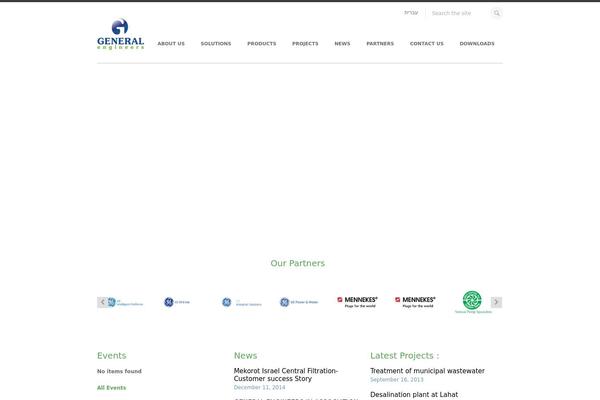Open the Projects menu

coord(305,44)
